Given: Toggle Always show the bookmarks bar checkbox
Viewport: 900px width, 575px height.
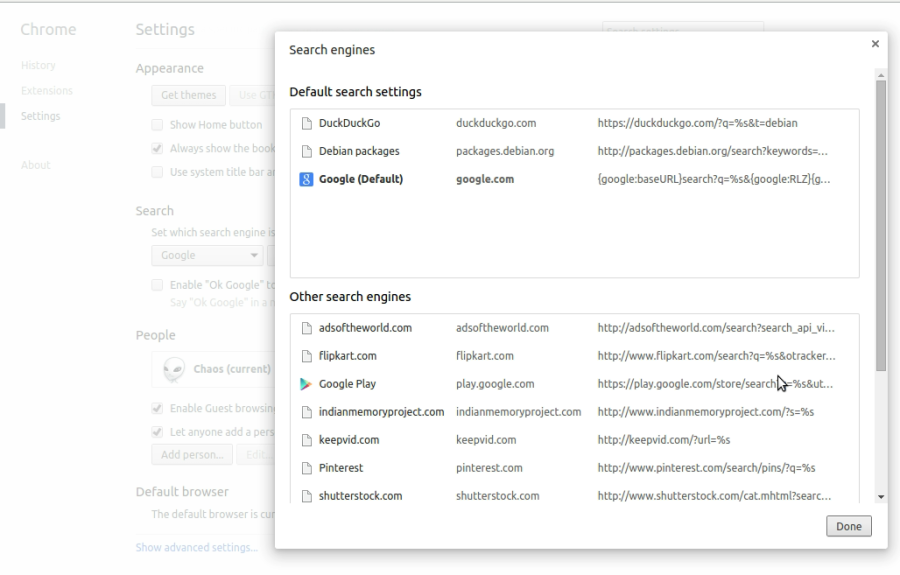Looking at the screenshot, I should [157, 148].
